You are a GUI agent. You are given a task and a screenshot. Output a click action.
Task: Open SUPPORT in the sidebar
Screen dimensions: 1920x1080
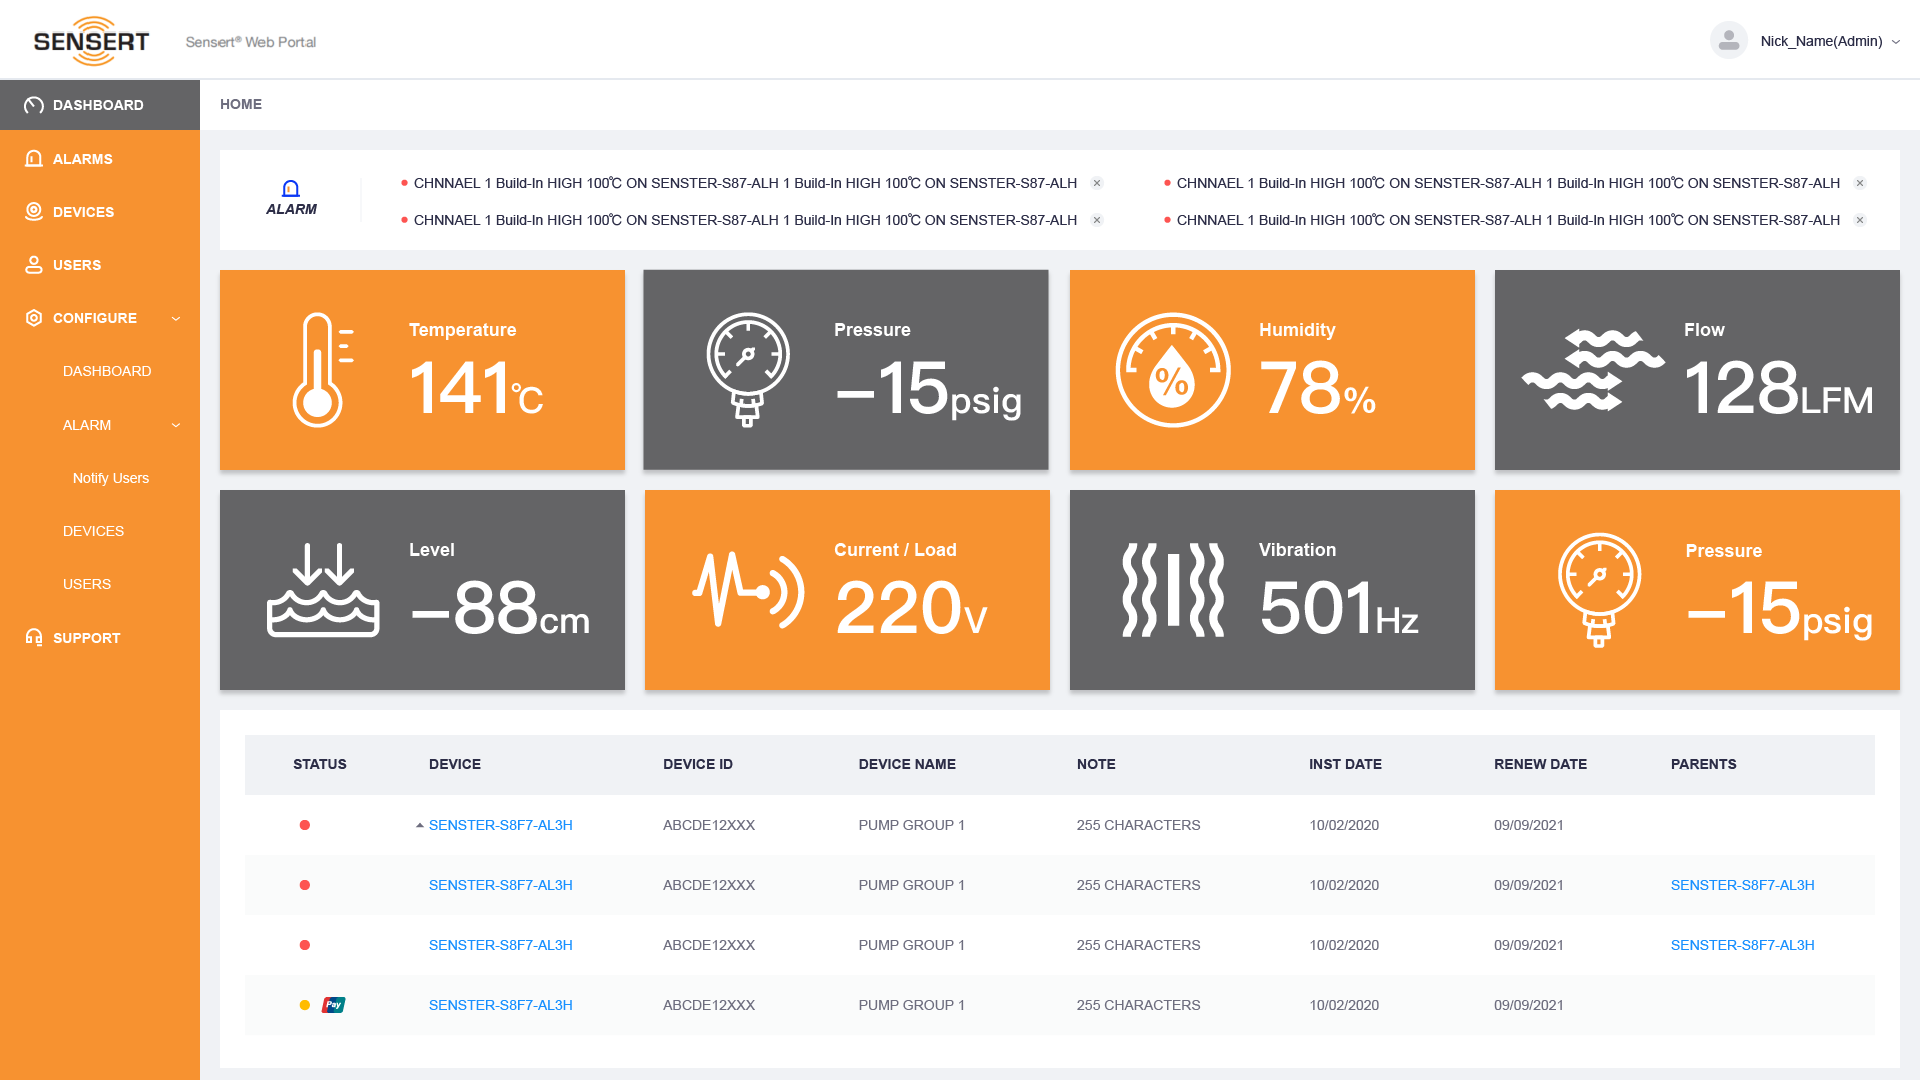coord(86,638)
